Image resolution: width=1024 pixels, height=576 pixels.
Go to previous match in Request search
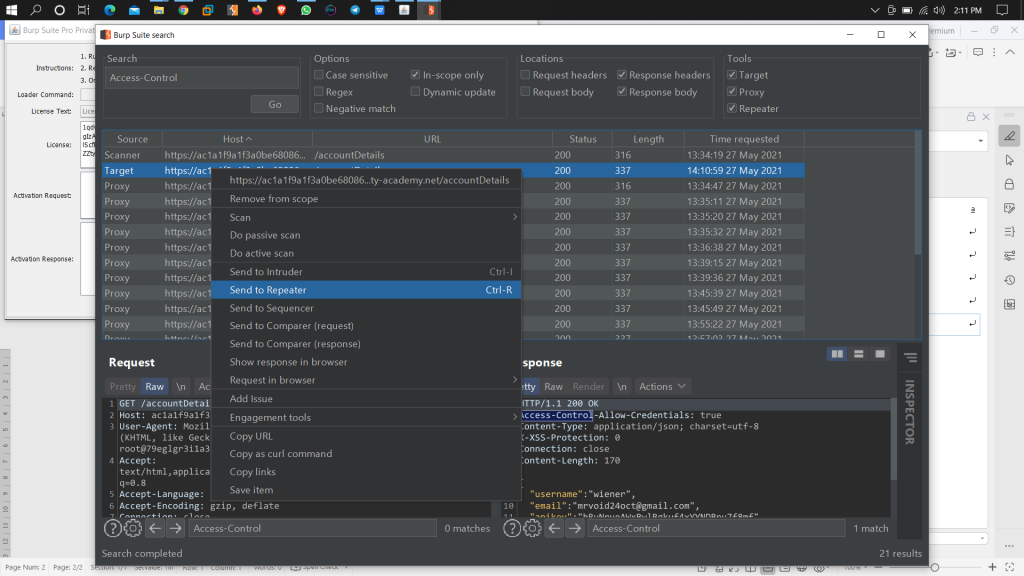[x=155, y=528]
